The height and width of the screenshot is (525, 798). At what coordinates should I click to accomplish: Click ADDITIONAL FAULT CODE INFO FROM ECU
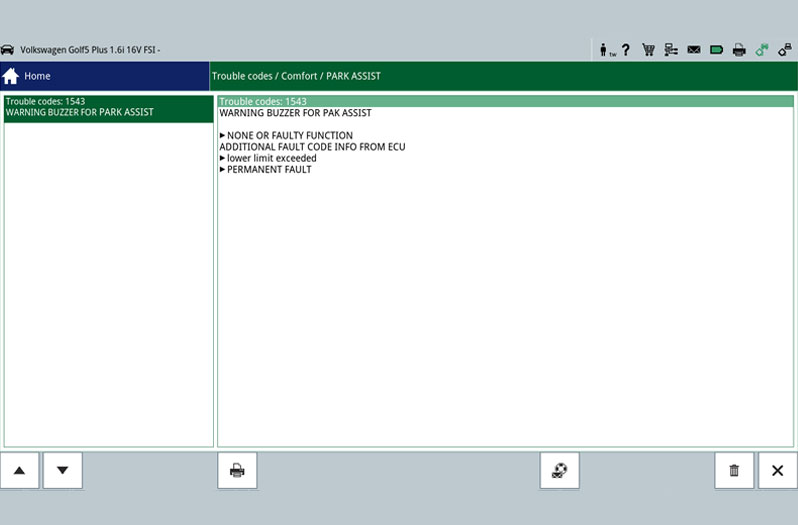(312, 147)
